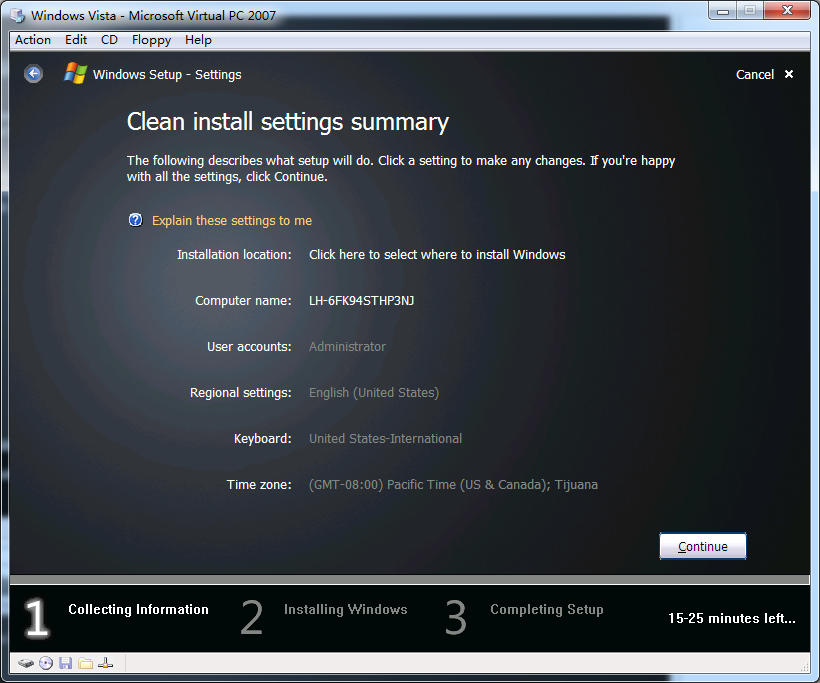Click the 'Time zone:' label
The width and height of the screenshot is (820, 683).
tap(259, 485)
